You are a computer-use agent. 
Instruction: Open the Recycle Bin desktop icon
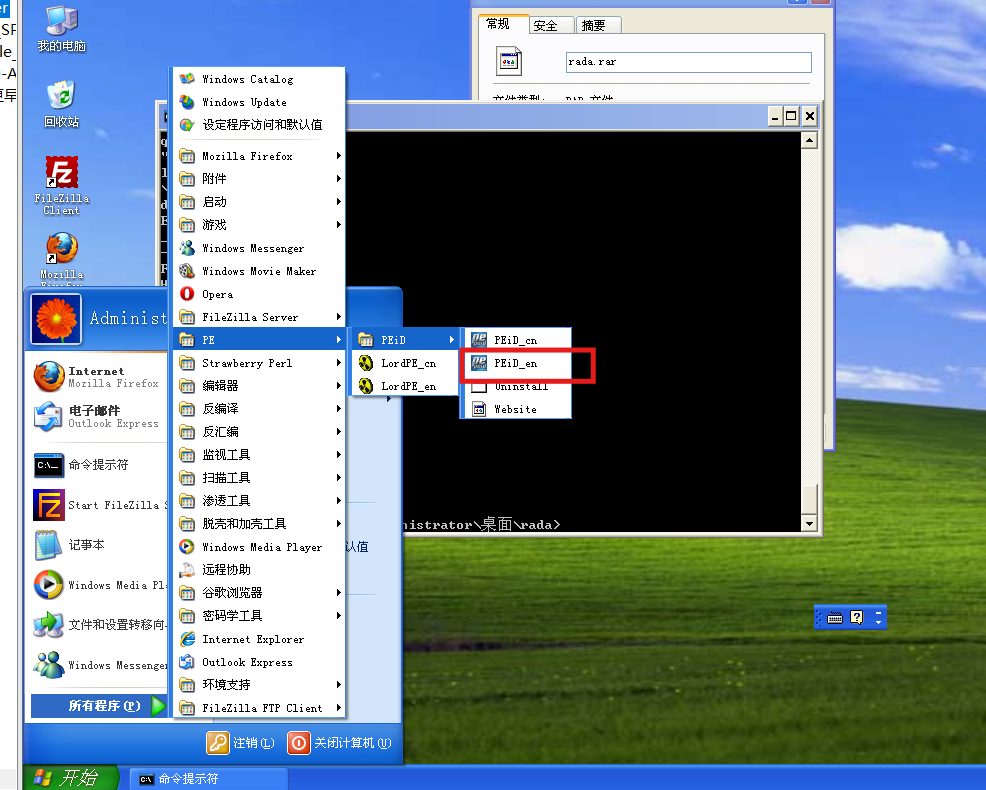point(62,104)
